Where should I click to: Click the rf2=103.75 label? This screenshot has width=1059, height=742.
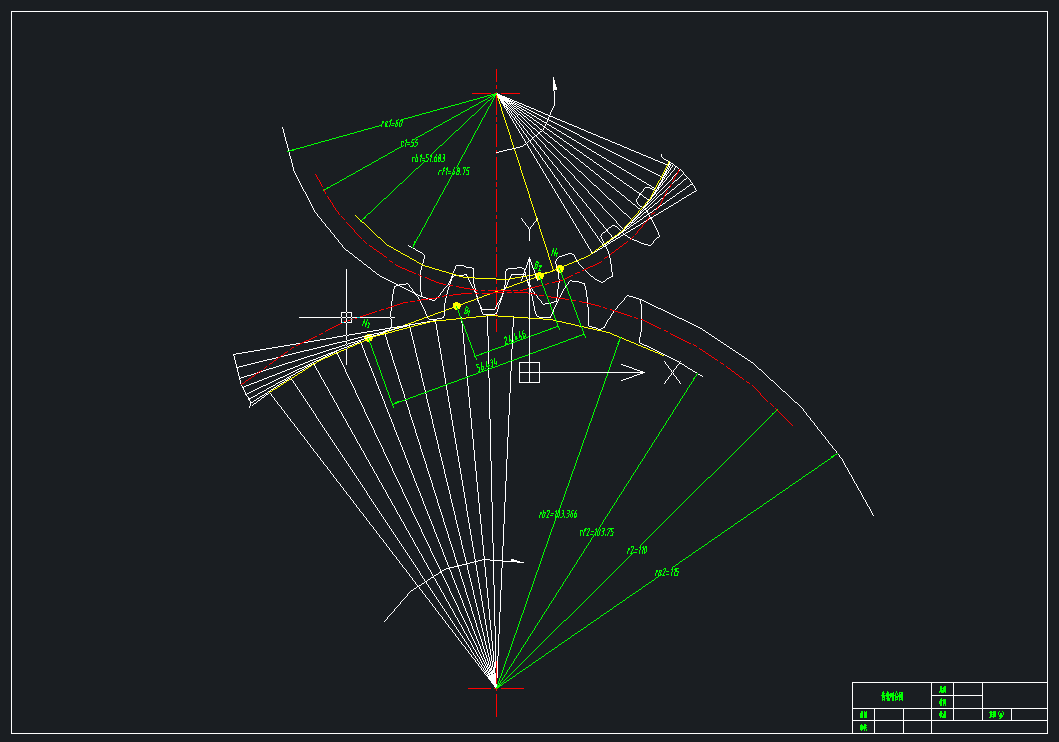tap(596, 532)
